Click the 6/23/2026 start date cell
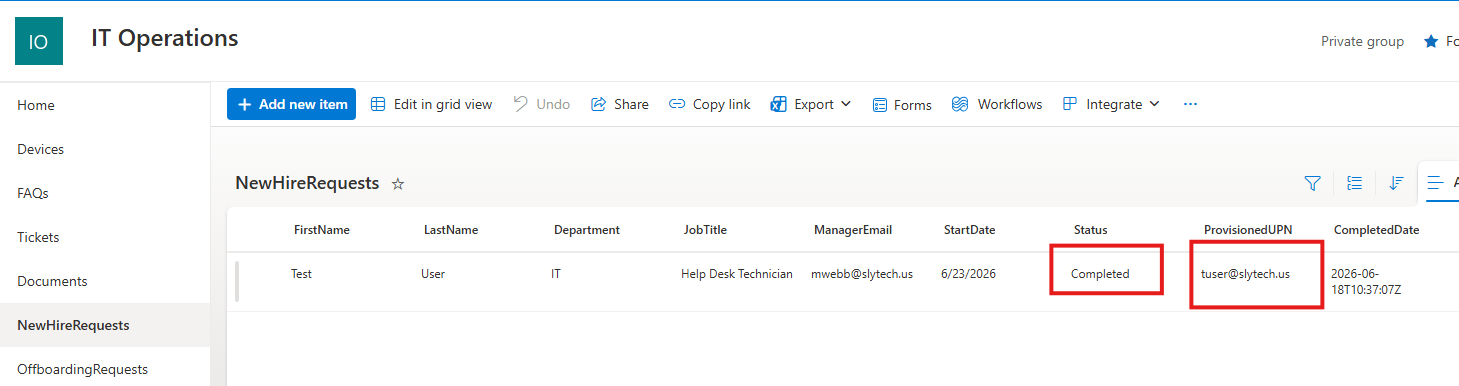 pos(969,274)
